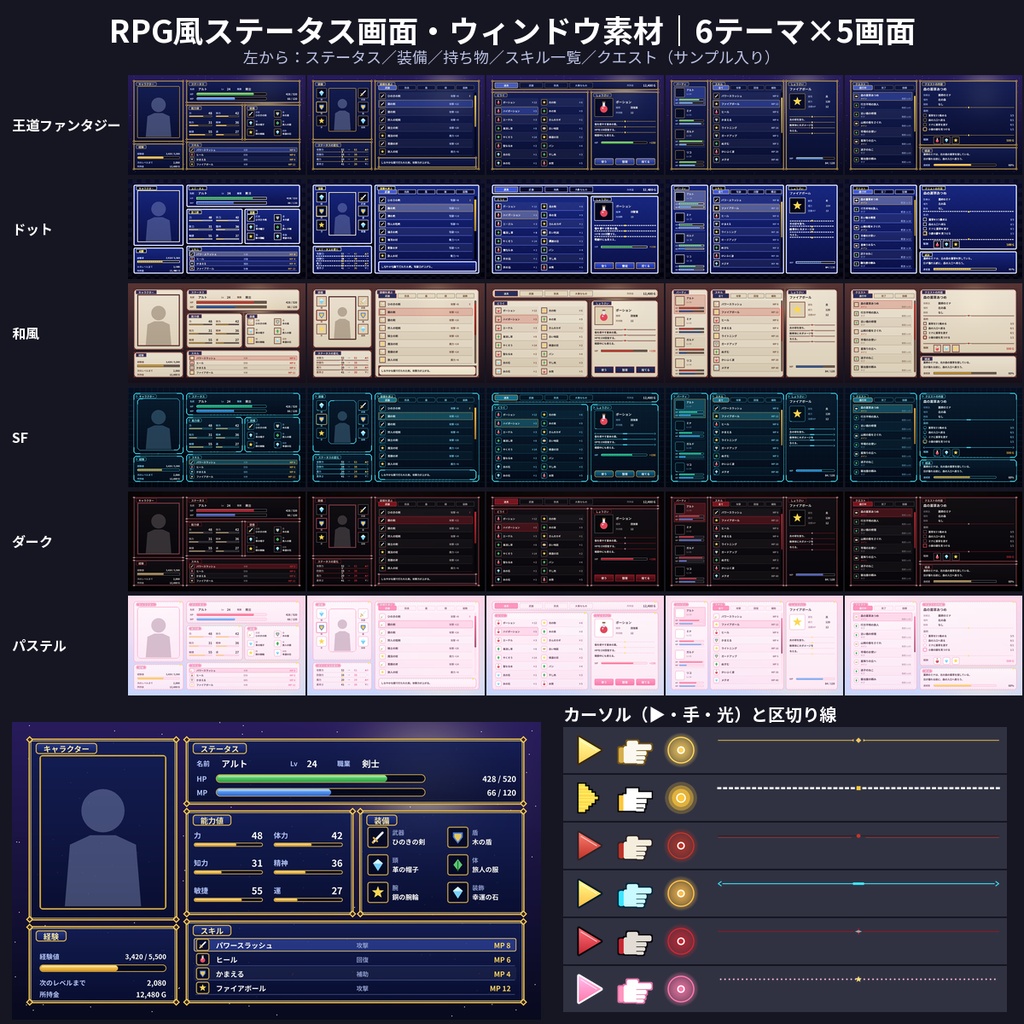Click the gold light cursor beside the cyan hand

(x=680, y=893)
